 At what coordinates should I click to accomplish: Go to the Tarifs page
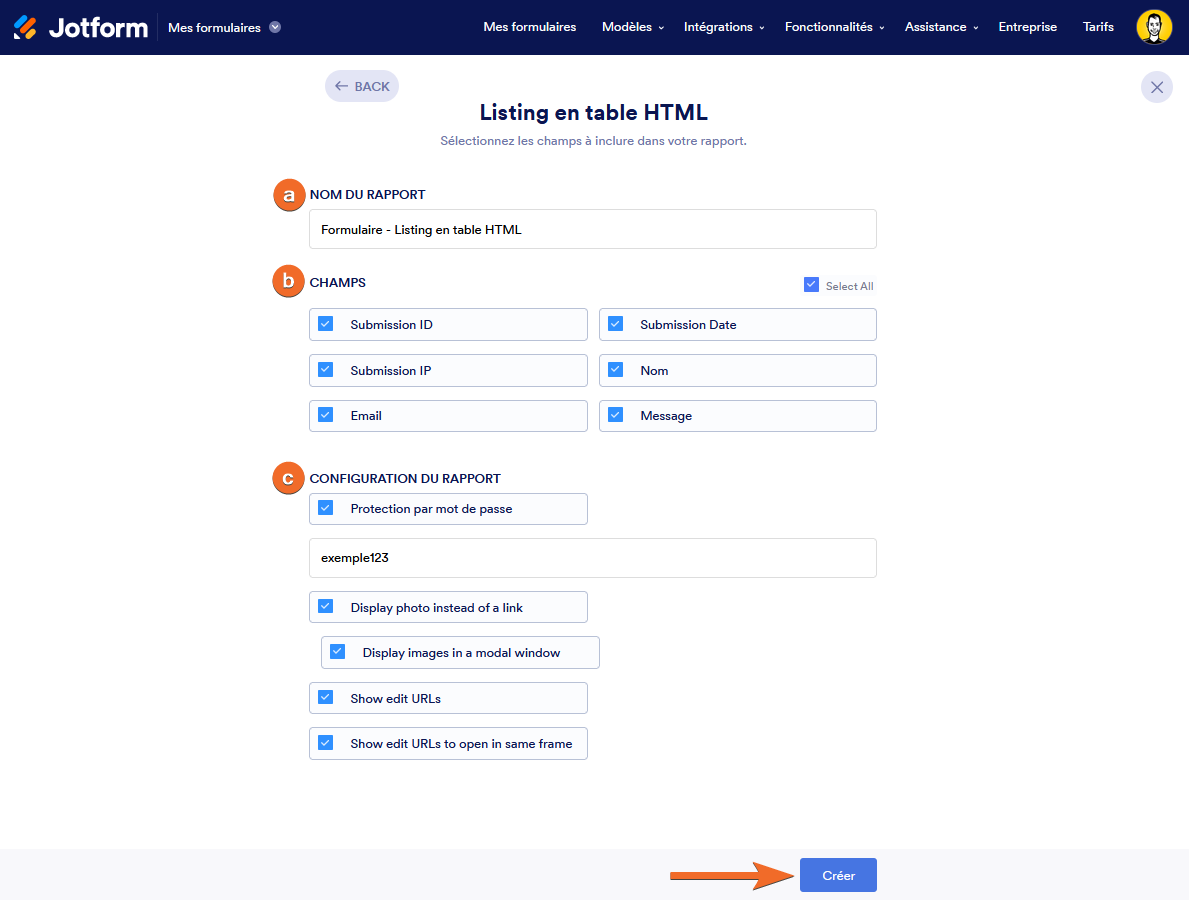[1098, 27]
